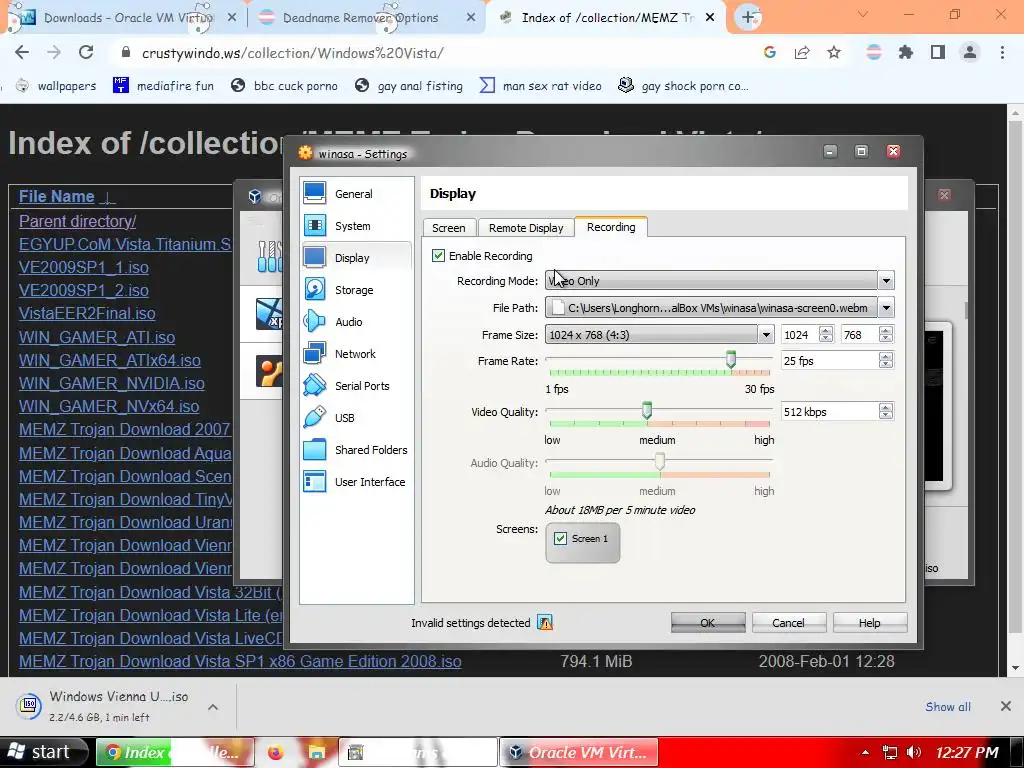Open Shared Folders settings category
The width and height of the screenshot is (1024, 768).
click(356, 450)
